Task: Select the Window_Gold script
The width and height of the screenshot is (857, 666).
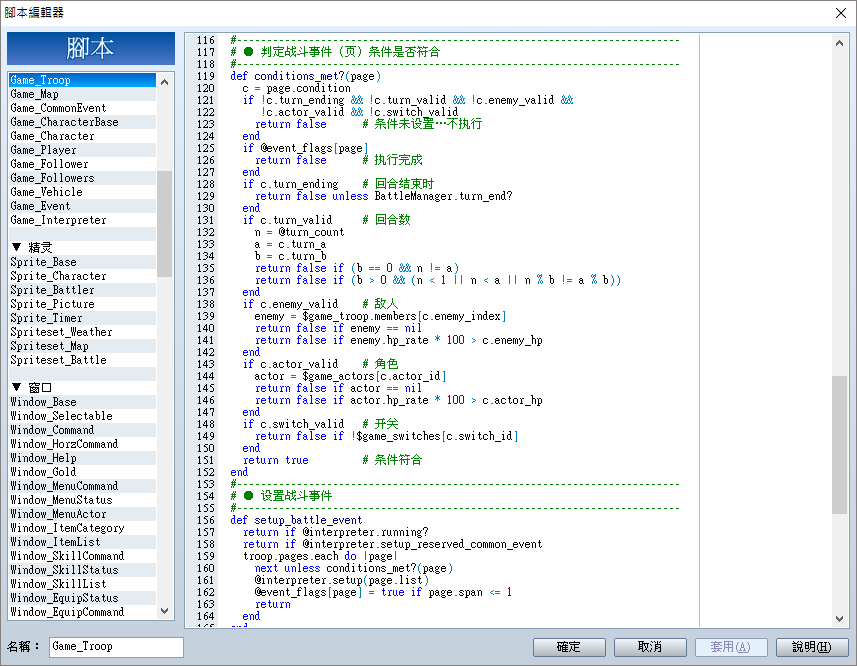Action: [x=82, y=472]
